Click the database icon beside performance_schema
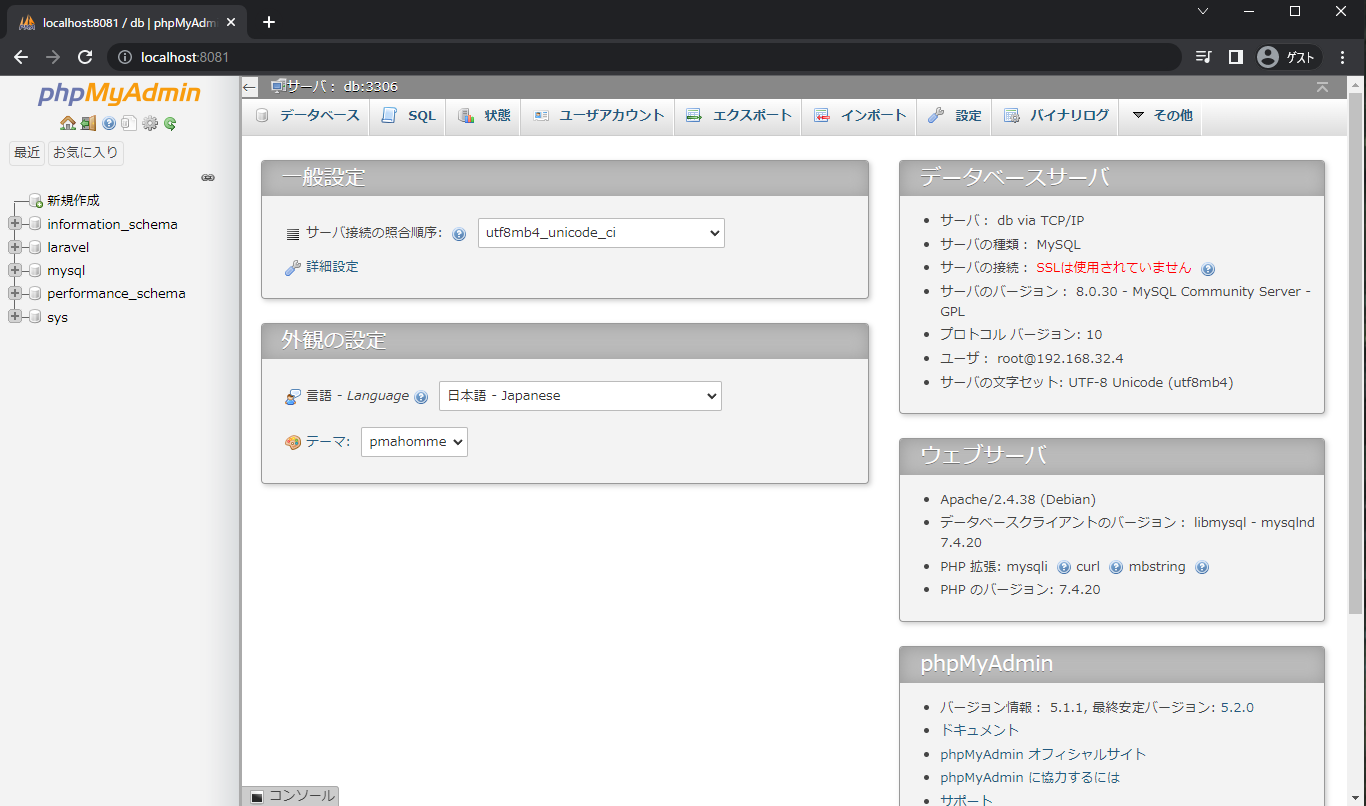This screenshot has width=1366, height=806. [x=35, y=293]
